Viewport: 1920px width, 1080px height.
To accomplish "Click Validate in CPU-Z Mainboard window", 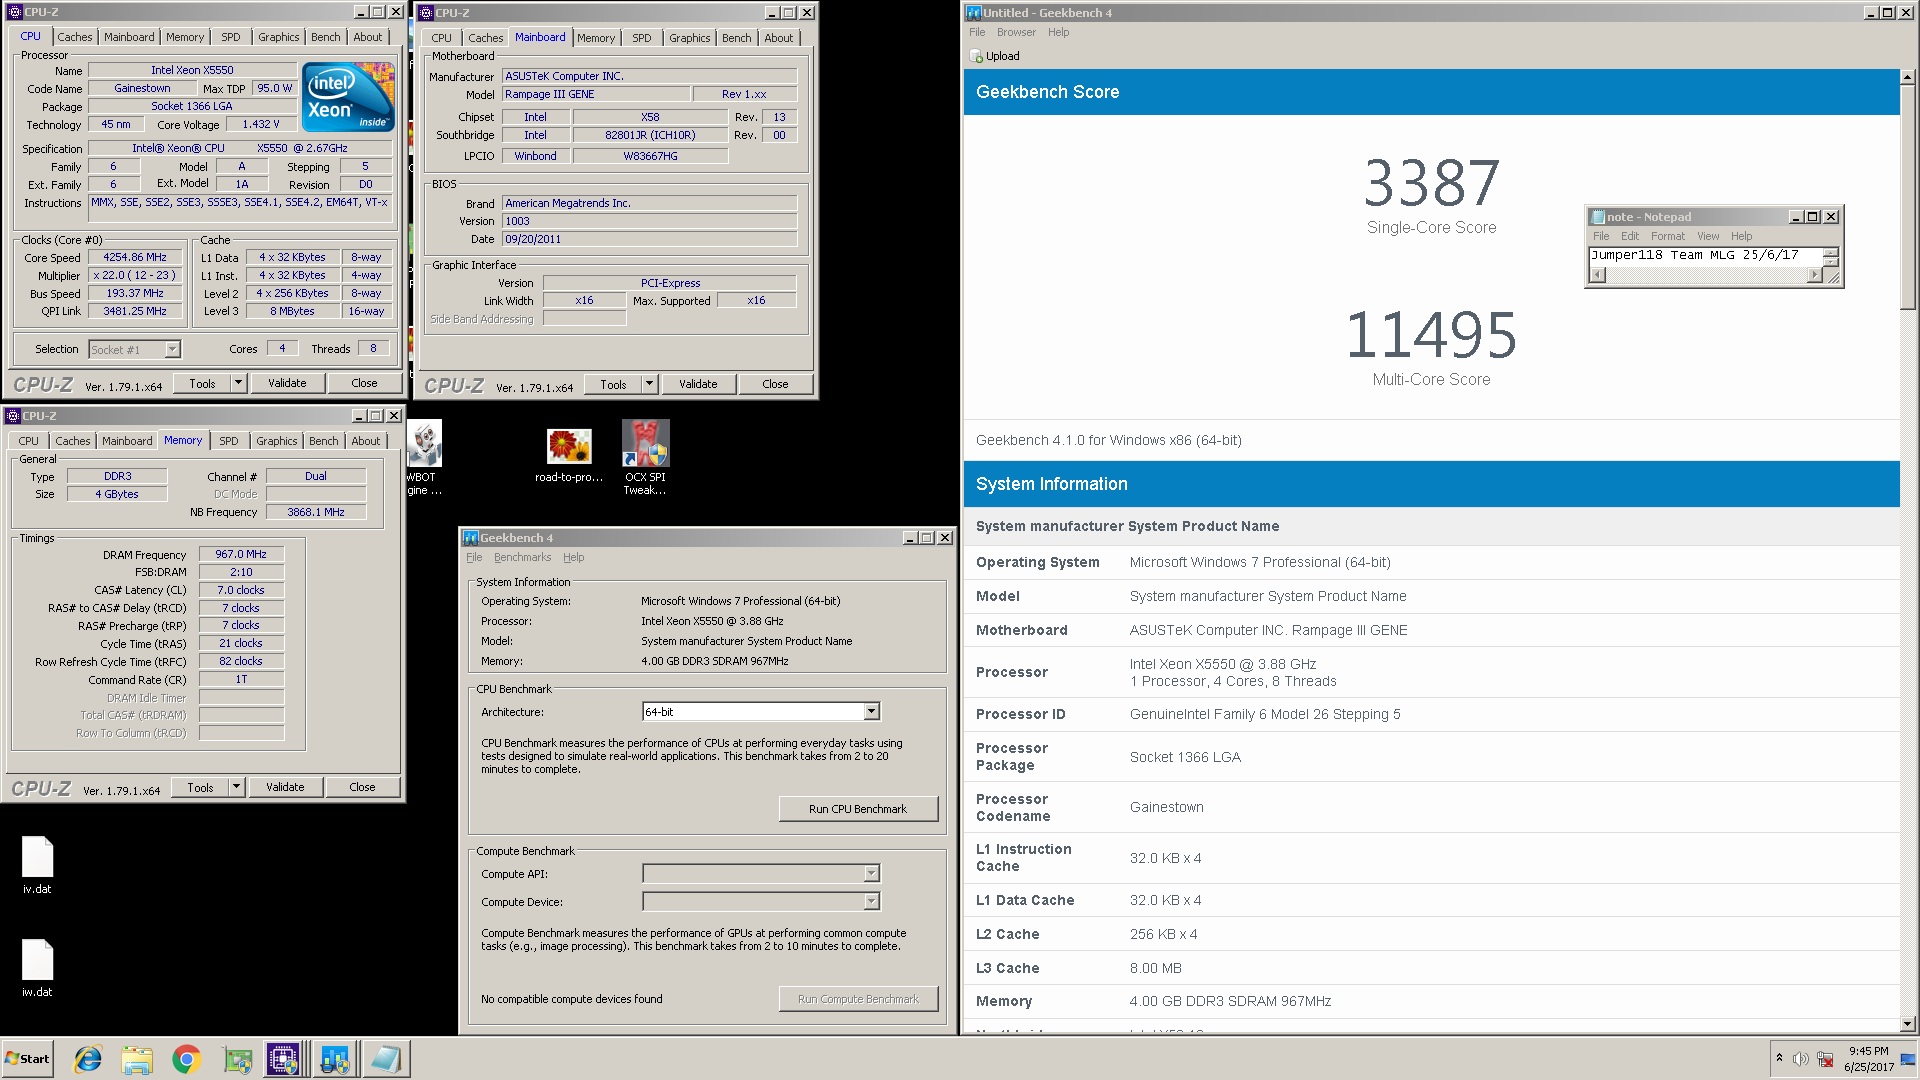I will coord(698,384).
